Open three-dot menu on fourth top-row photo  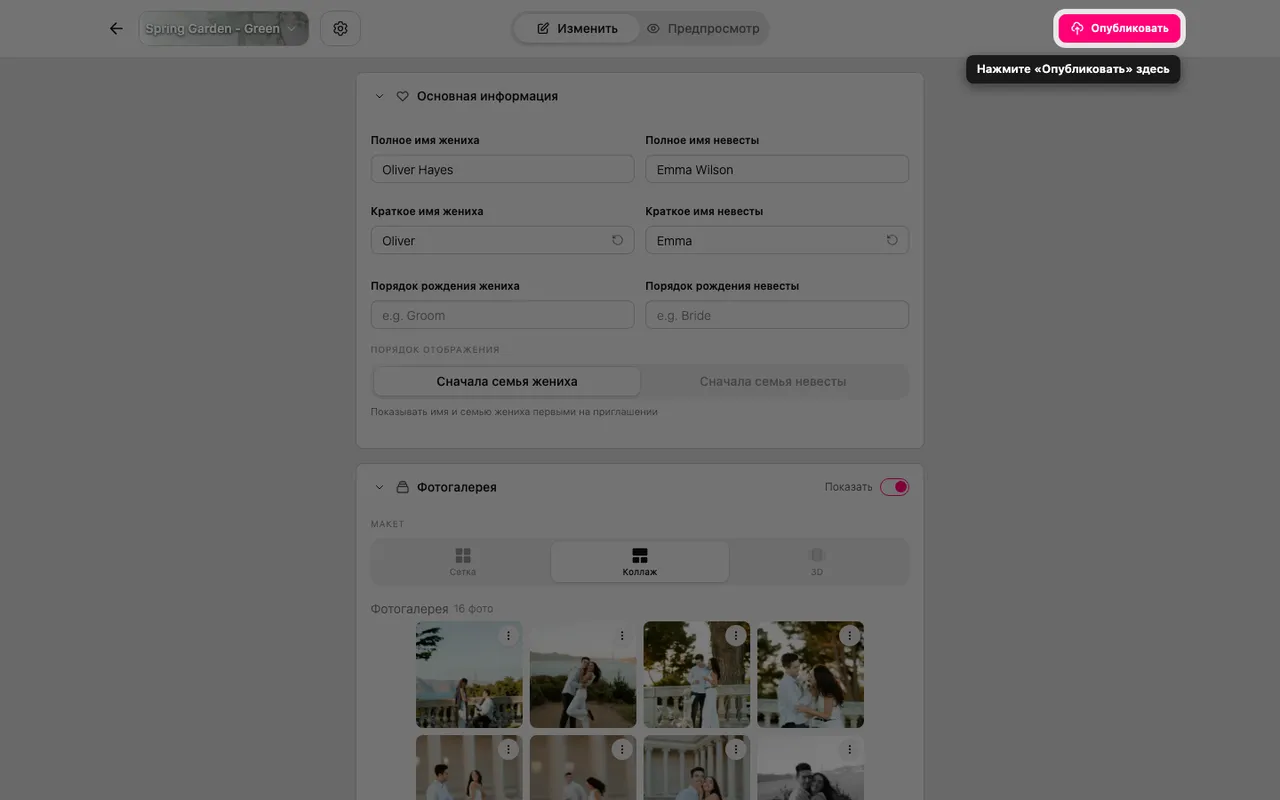pyautogui.click(x=850, y=635)
